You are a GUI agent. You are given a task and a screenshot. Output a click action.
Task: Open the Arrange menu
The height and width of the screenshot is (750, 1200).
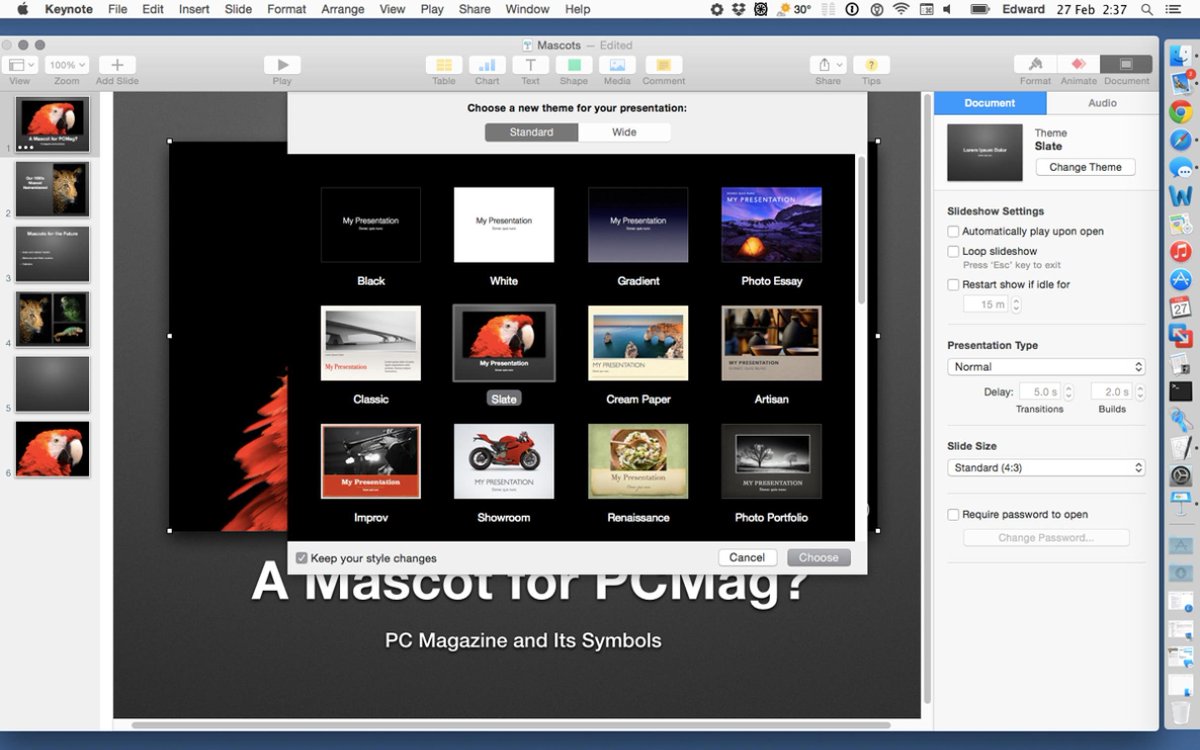click(343, 9)
